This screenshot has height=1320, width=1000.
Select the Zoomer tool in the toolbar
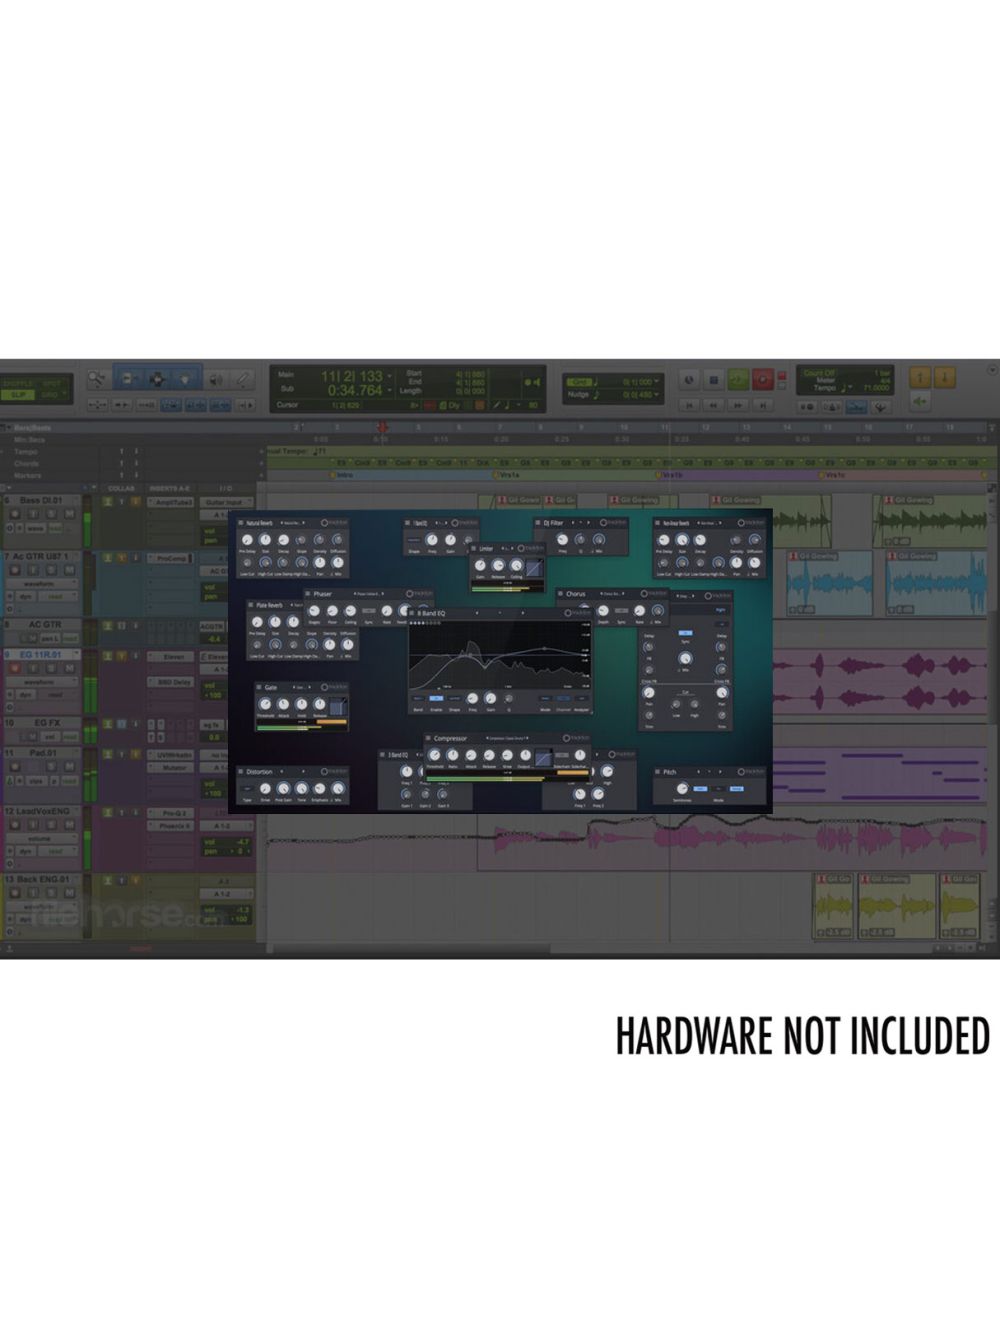pos(97,378)
